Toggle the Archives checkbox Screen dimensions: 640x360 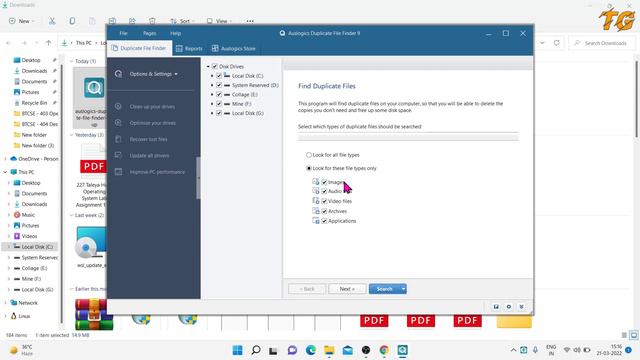(x=324, y=211)
